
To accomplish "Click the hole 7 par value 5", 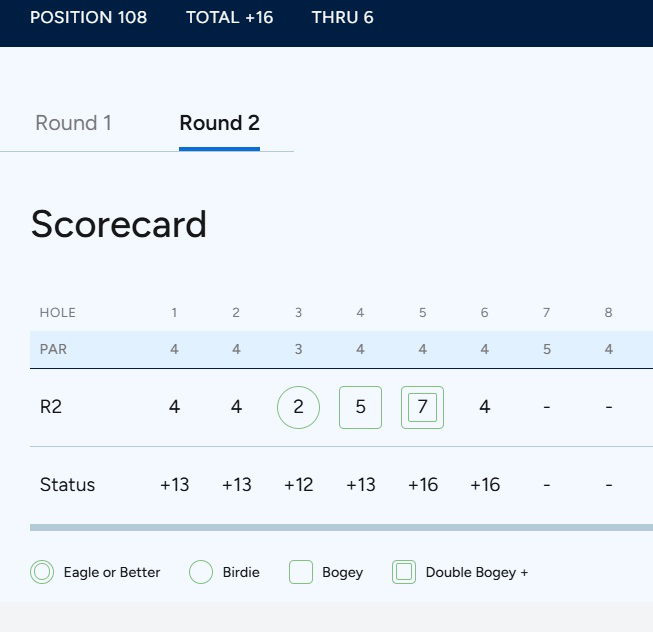I will [546, 350].
